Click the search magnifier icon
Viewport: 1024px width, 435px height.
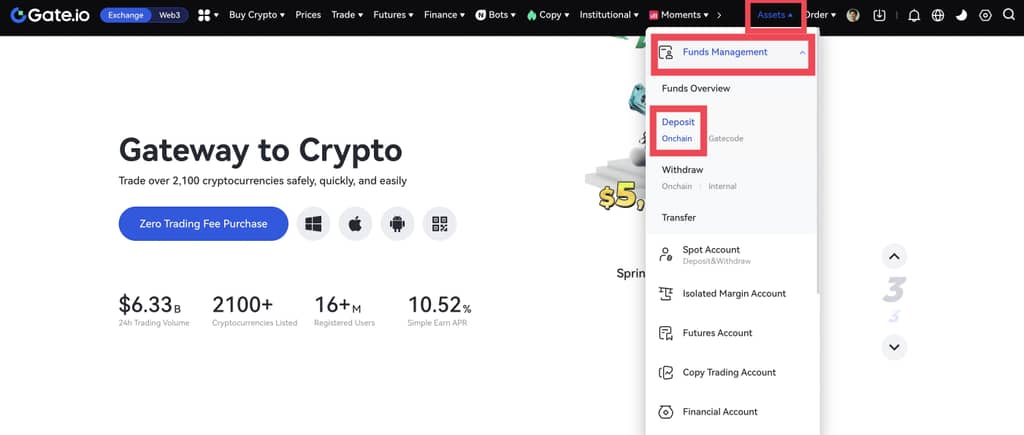coord(1008,15)
